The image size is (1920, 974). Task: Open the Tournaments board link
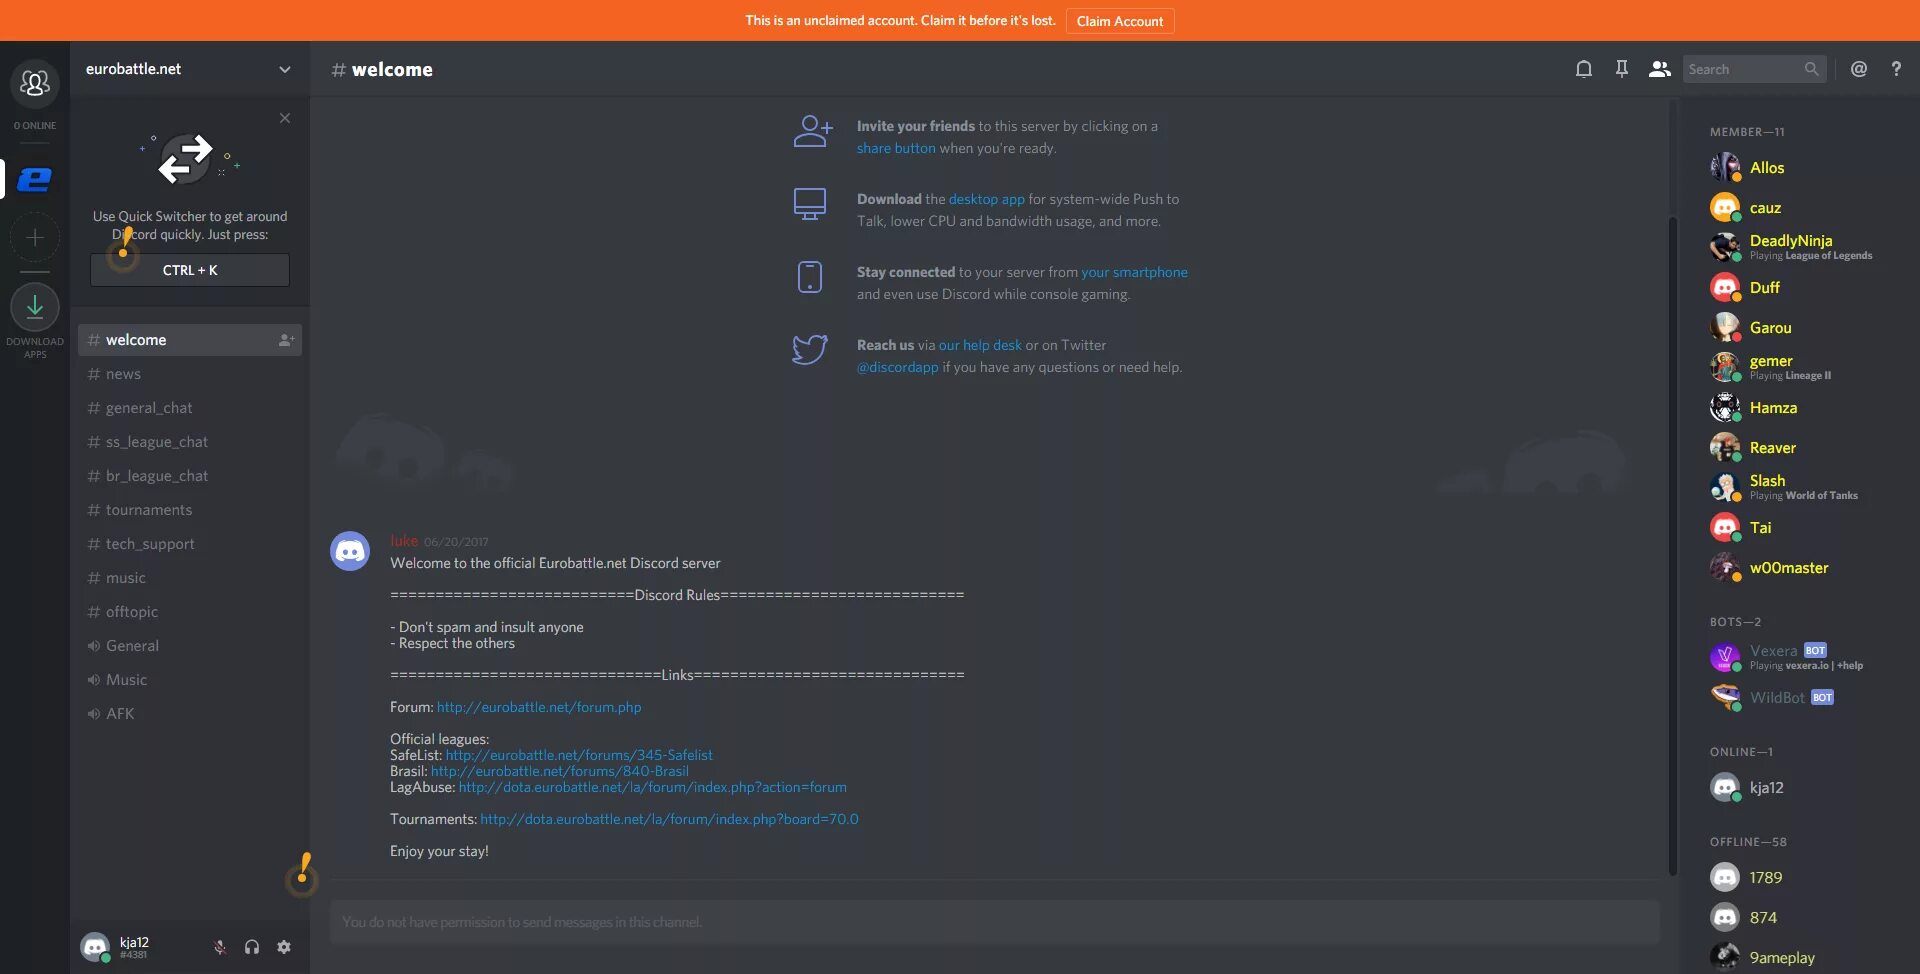tap(669, 819)
